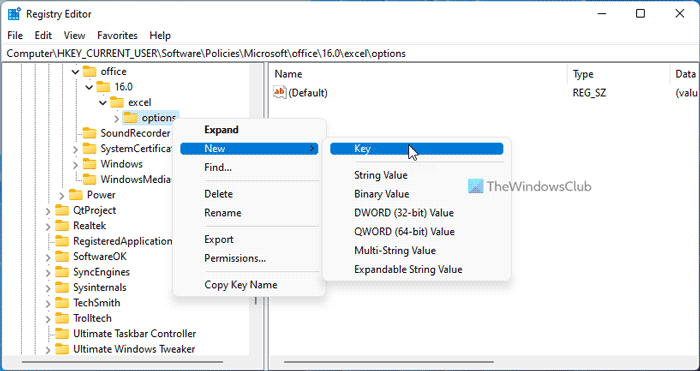Click the Registry Editor app icon in title bar
The height and width of the screenshot is (371, 700).
coord(14,14)
